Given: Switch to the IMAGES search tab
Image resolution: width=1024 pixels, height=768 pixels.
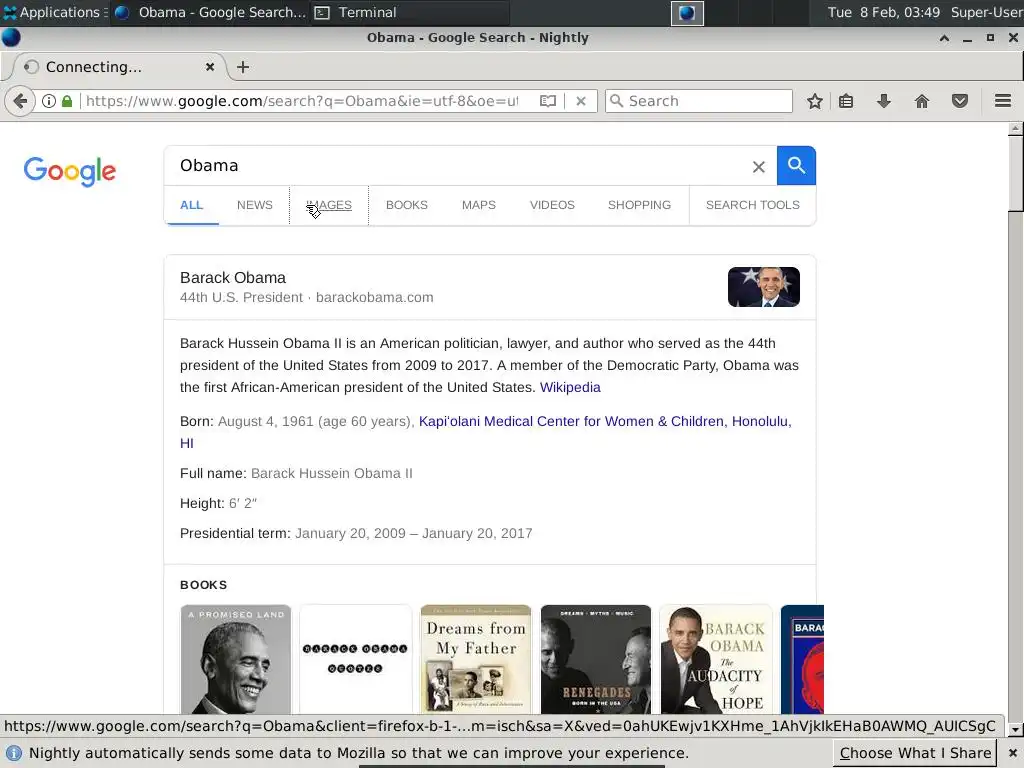Looking at the screenshot, I should coord(329,205).
